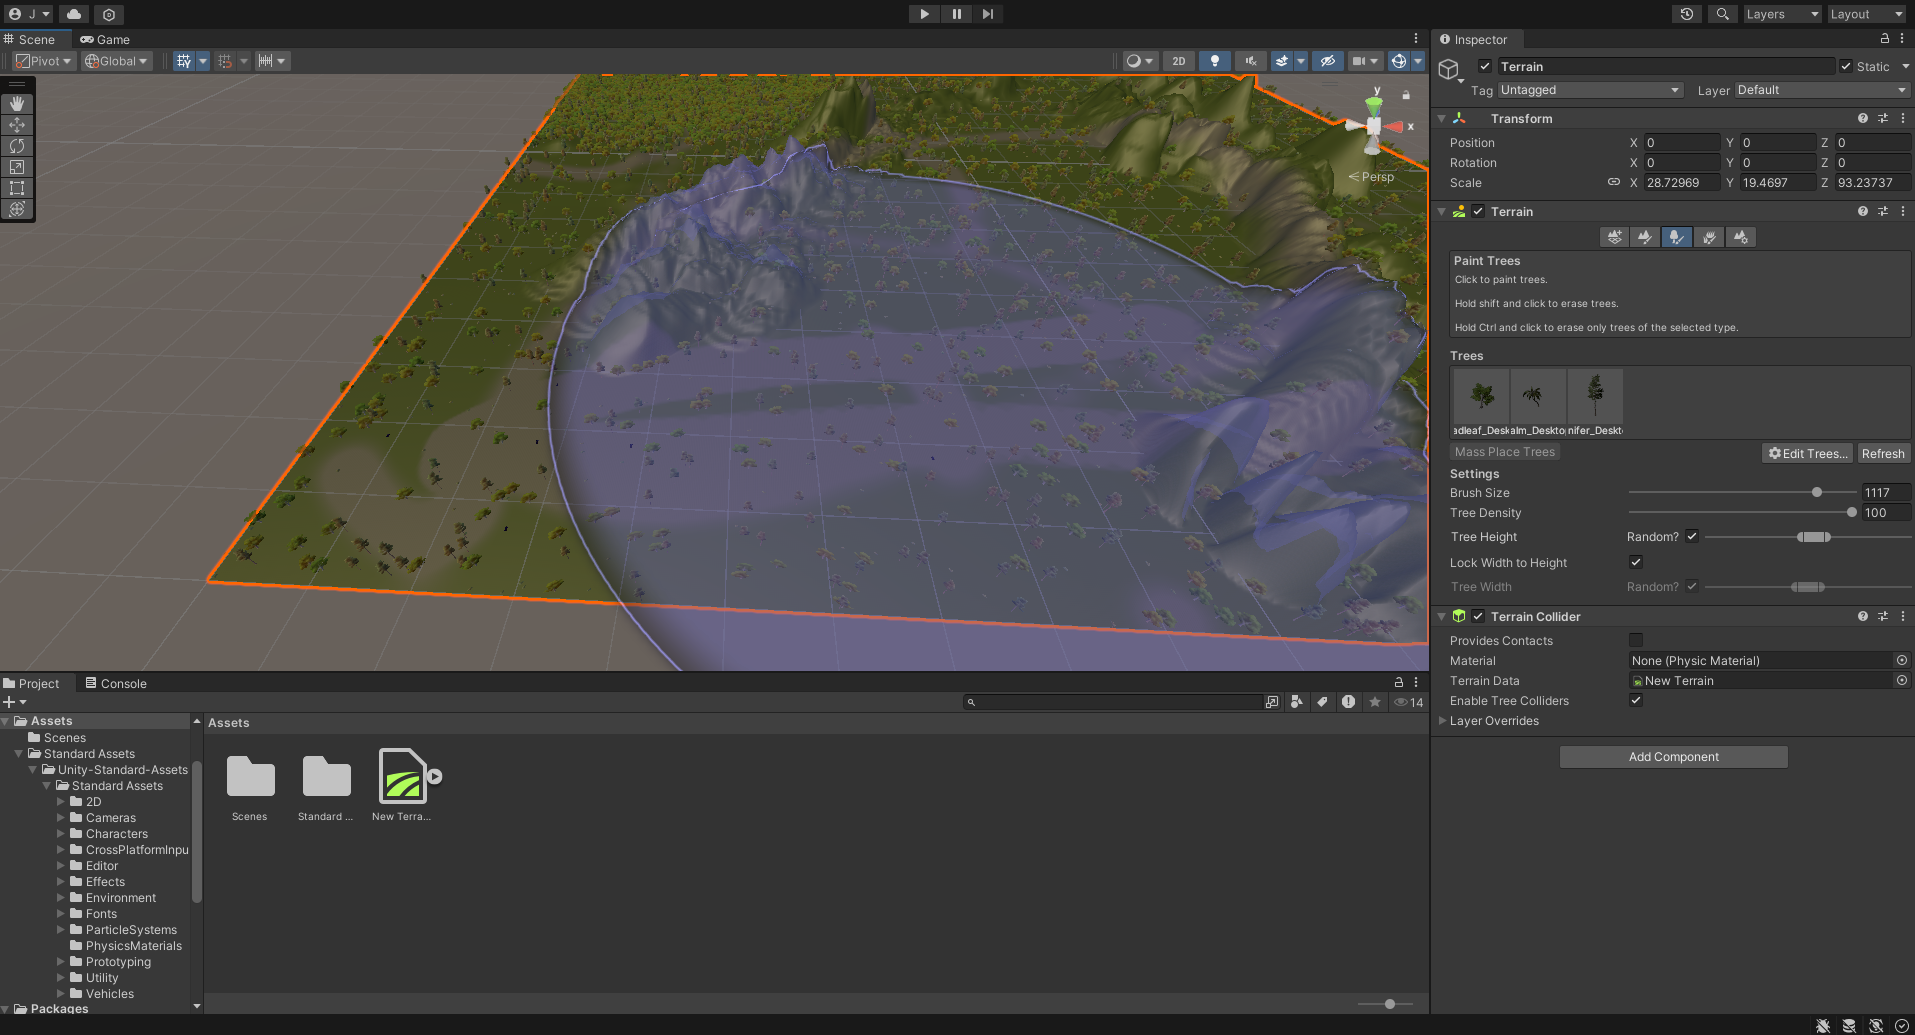The height and width of the screenshot is (1035, 1915).
Task: Switch to the Game tab
Action: pyautogui.click(x=105, y=40)
